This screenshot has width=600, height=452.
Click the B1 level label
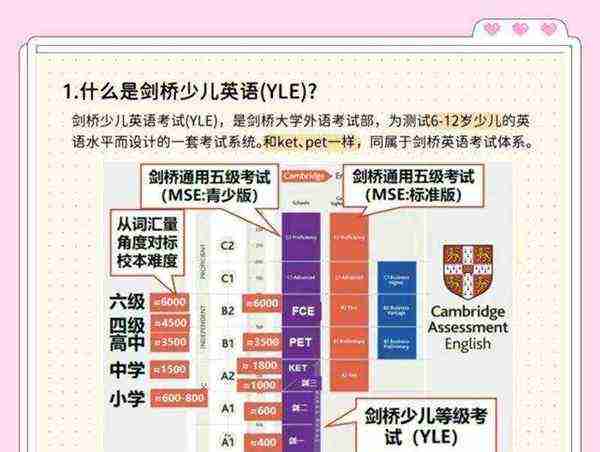pyautogui.click(x=227, y=343)
